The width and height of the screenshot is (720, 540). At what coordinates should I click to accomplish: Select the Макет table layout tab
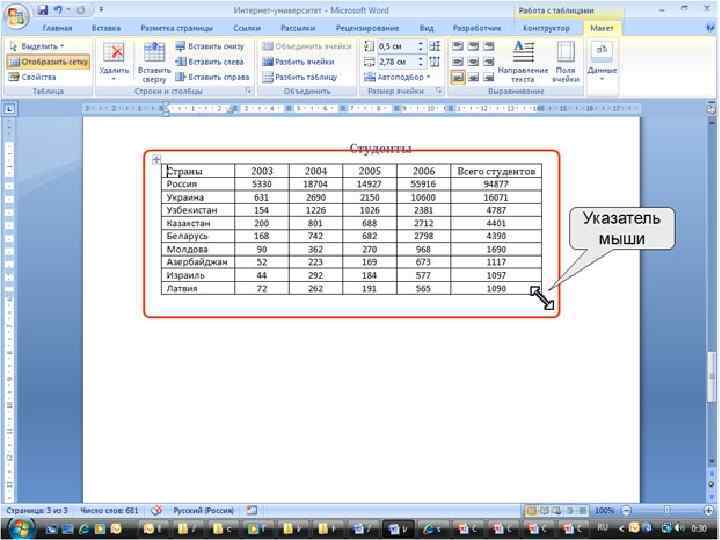point(602,28)
